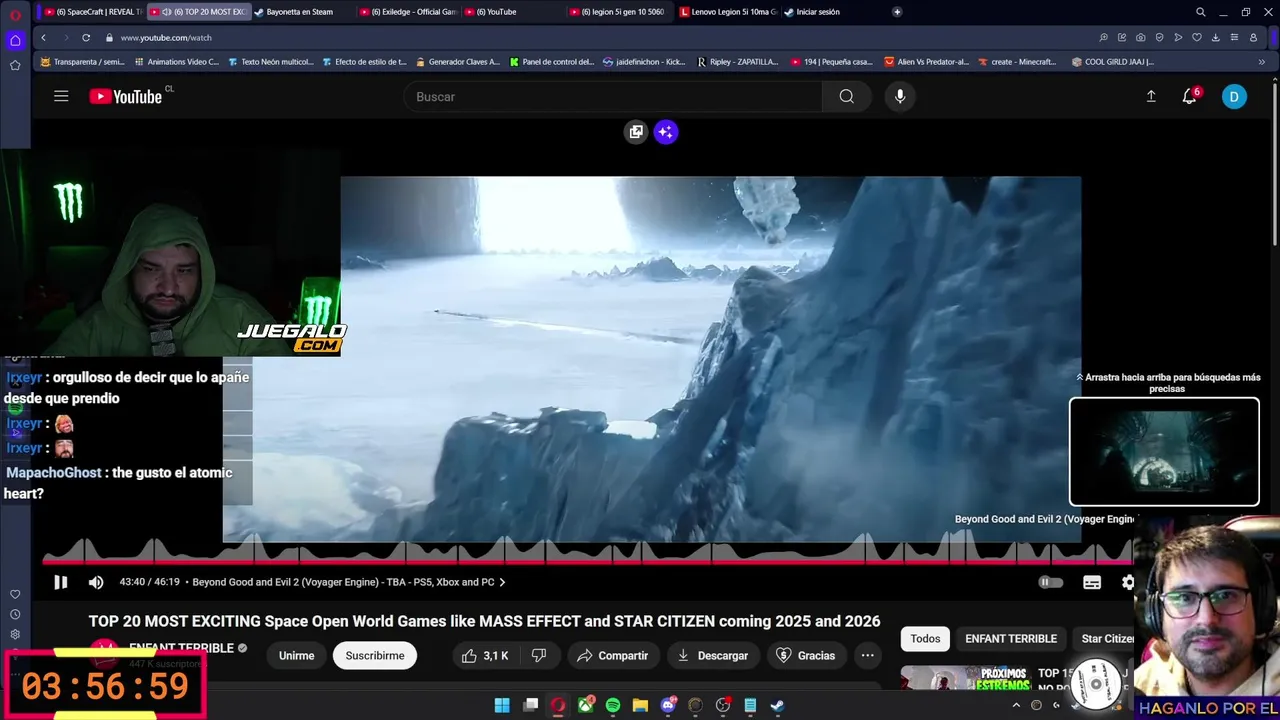
Task: Open the Animations Video C... bookmark
Action: 176,61
